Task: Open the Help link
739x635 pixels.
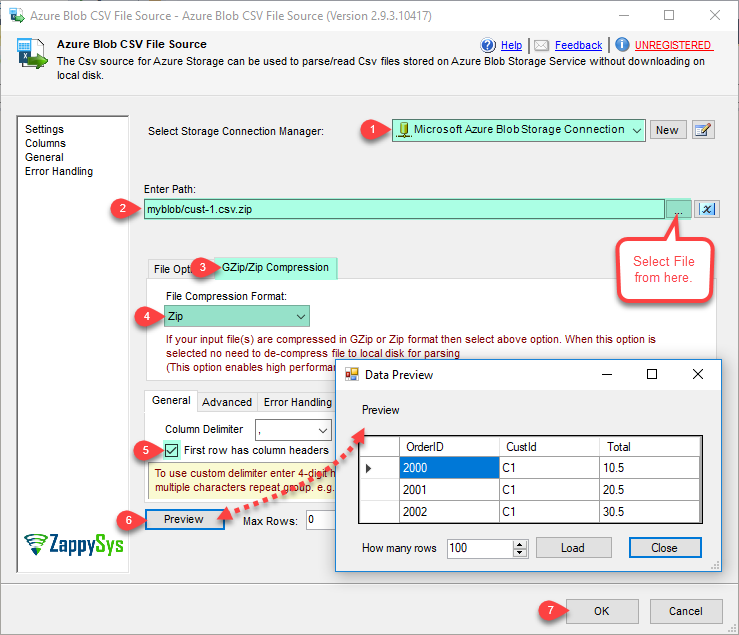Action: pyautogui.click(x=511, y=45)
